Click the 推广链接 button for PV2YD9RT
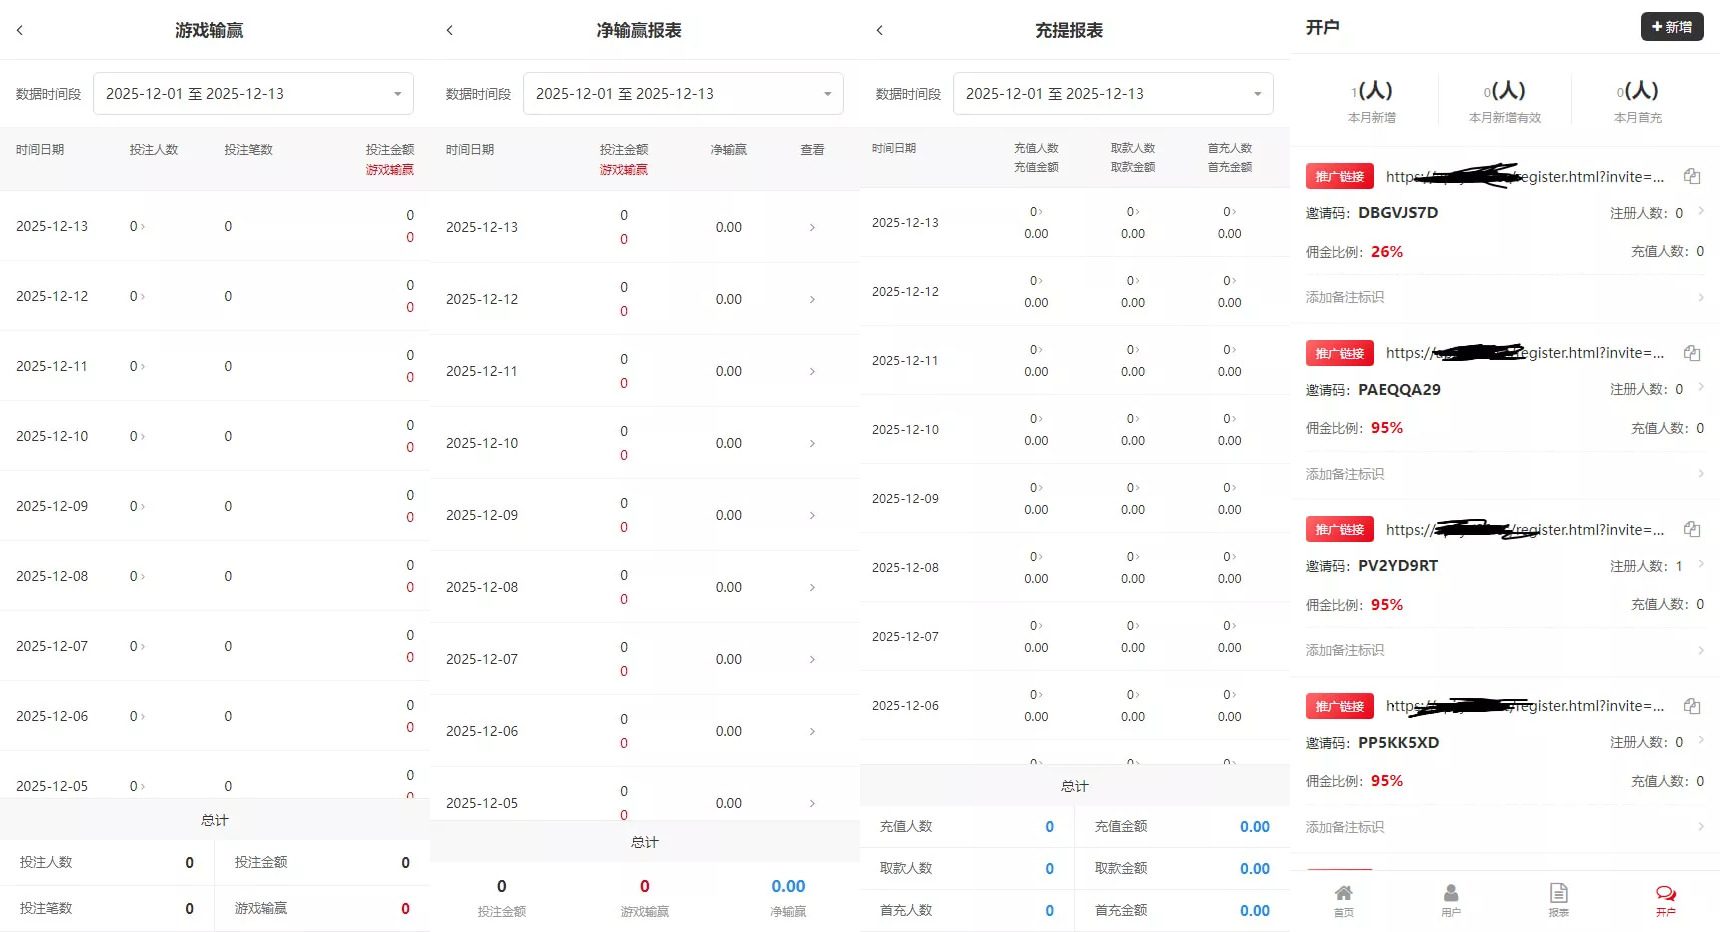Image resolution: width=1720 pixels, height=932 pixels. 1339,529
